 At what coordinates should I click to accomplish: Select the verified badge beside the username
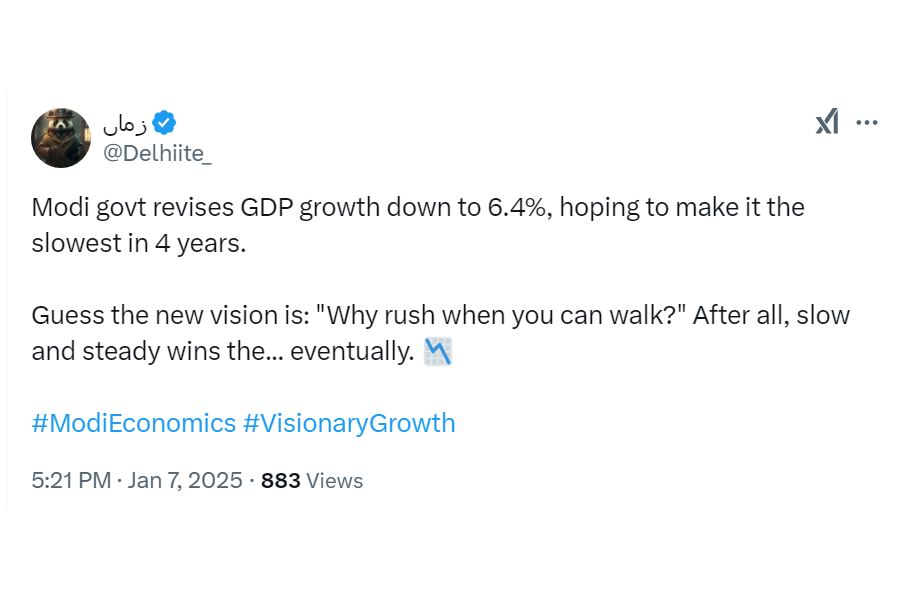tap(166, 123)
